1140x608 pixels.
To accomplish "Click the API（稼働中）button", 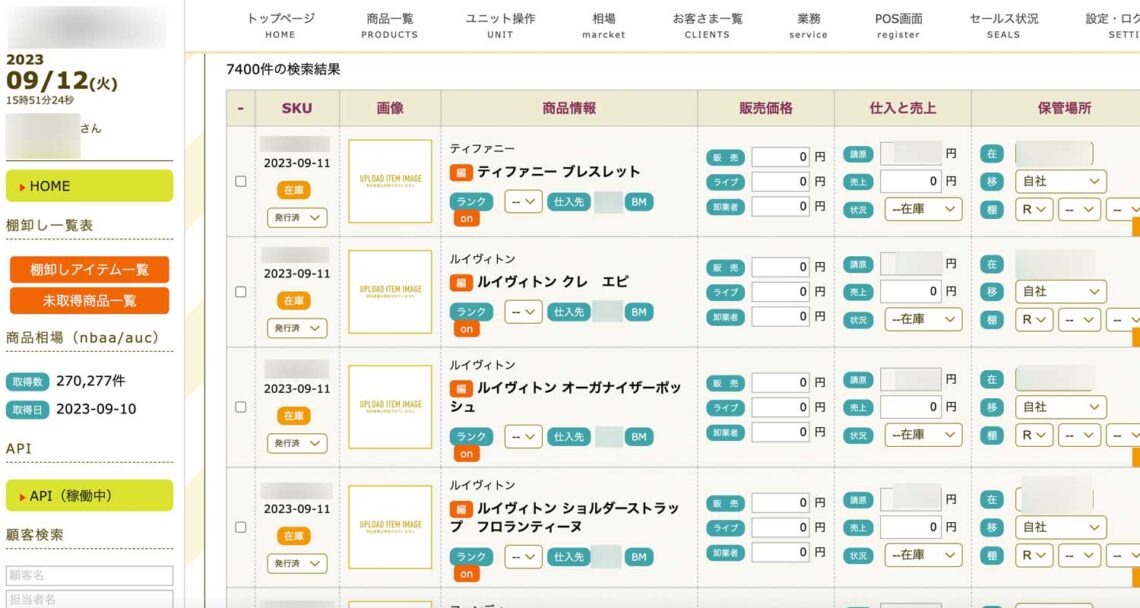I will click(89, 496).
